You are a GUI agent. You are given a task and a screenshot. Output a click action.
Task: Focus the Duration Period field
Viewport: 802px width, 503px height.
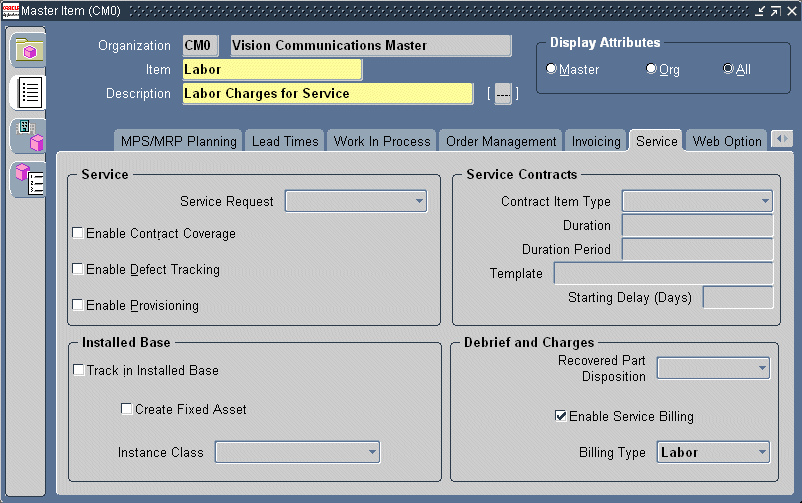(697, 249)
